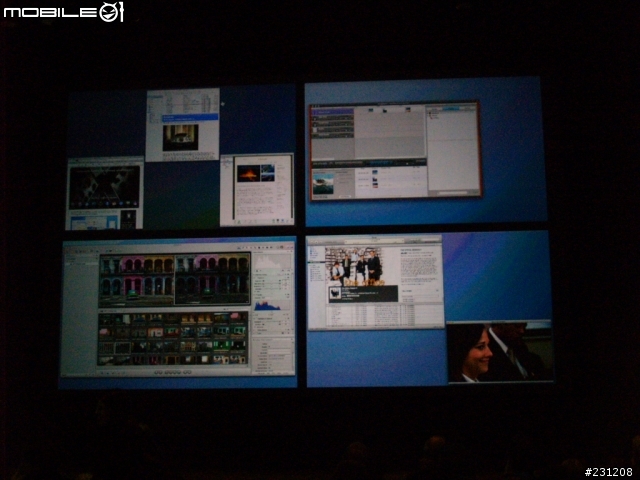Screen dimensions: 640x480
Task: Click the left building photo in Aperture viewer
Action: pos(137,280)
